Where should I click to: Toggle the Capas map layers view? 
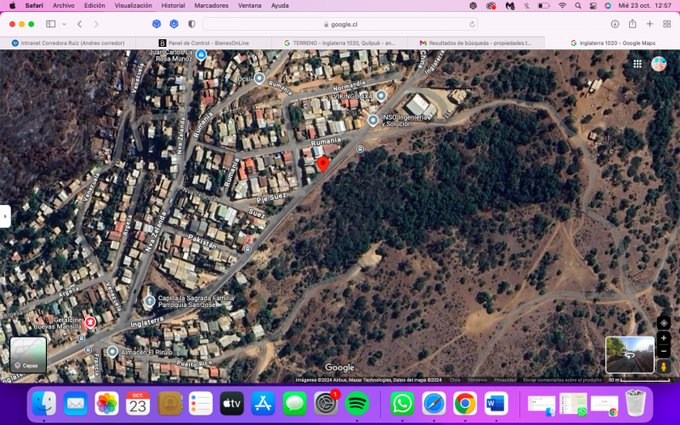click(x=28, y=354)
